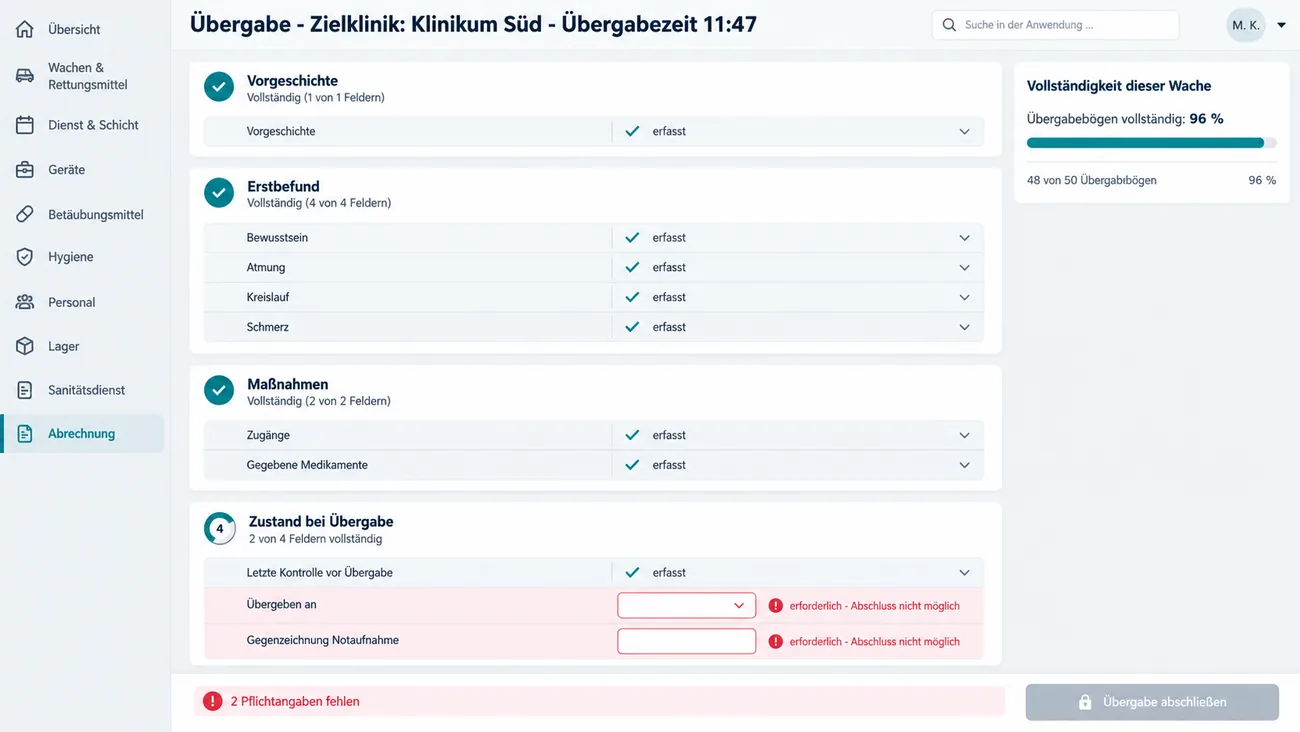Click the Übergabebögen completeness progress bar
The width and height of the screenshot is (1300, 732).
click(x=1151, y=143)
